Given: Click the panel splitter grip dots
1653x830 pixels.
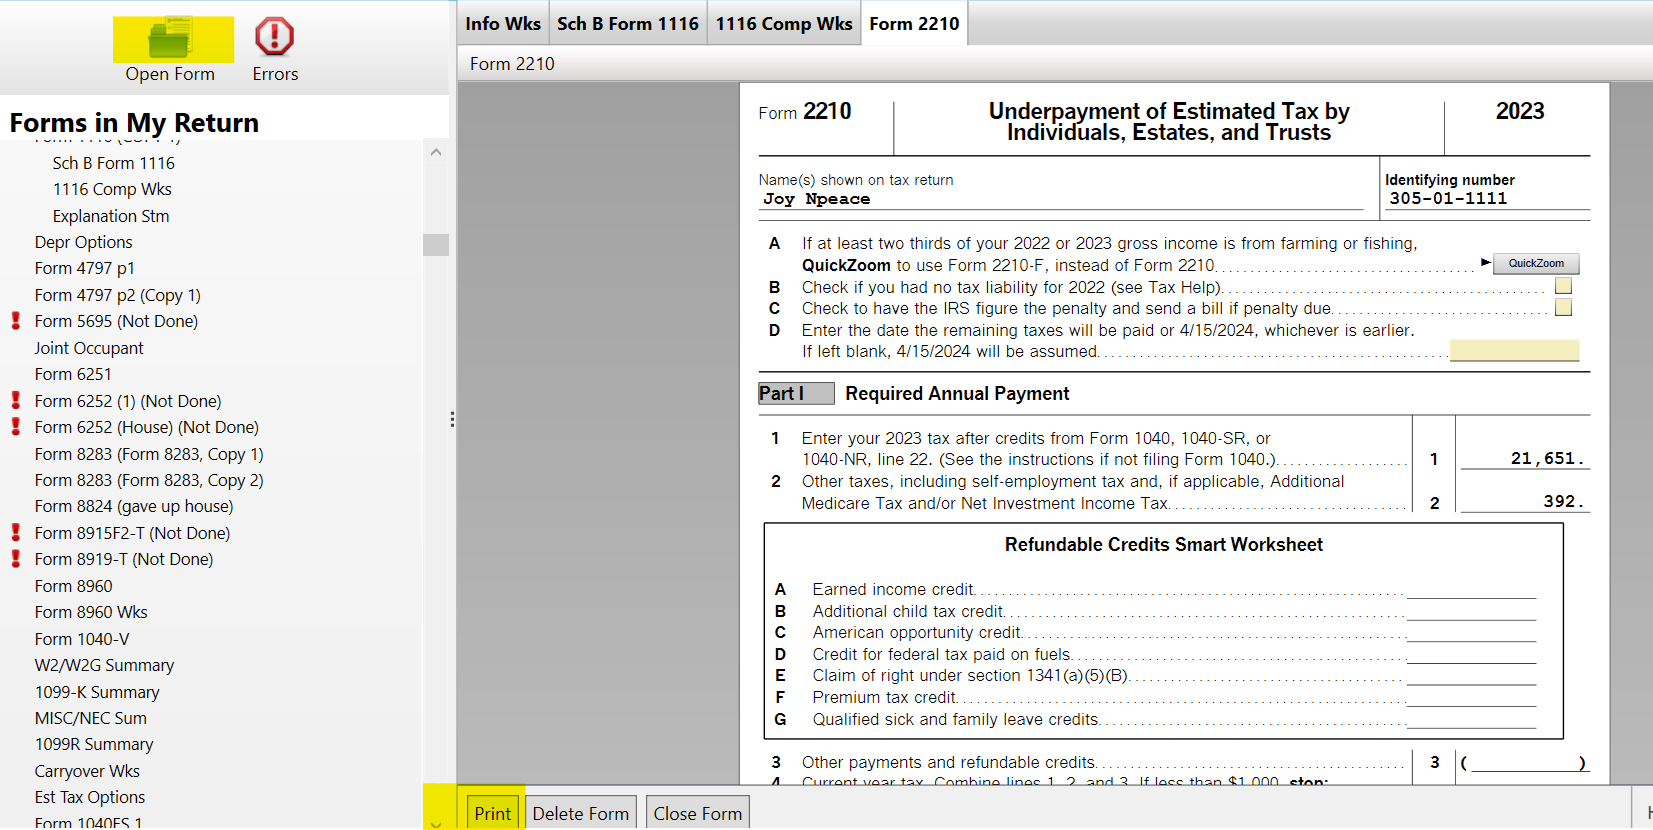Looking at the screenshot, I should click(x=452, y=420).
